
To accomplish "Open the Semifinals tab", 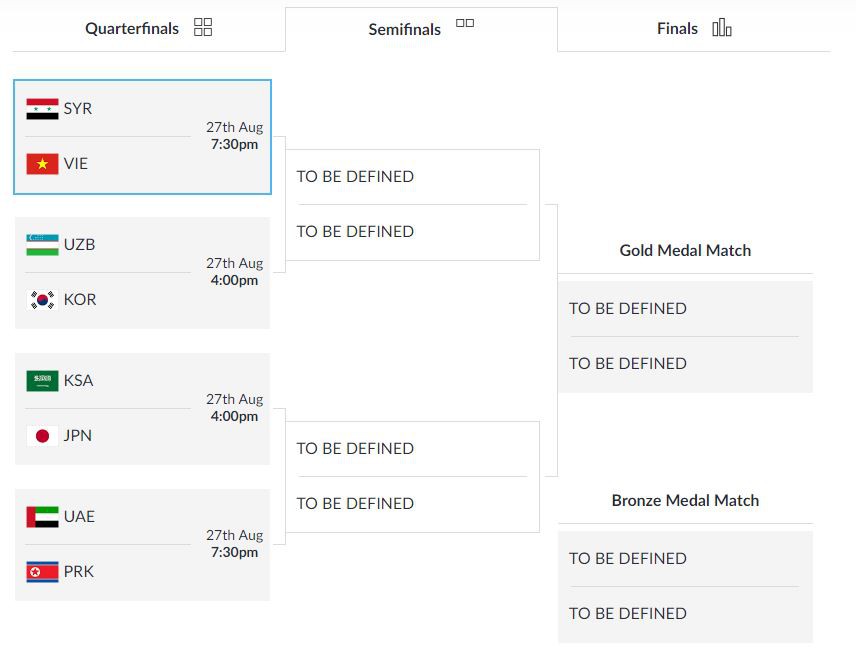I will [x=405, y=30].
